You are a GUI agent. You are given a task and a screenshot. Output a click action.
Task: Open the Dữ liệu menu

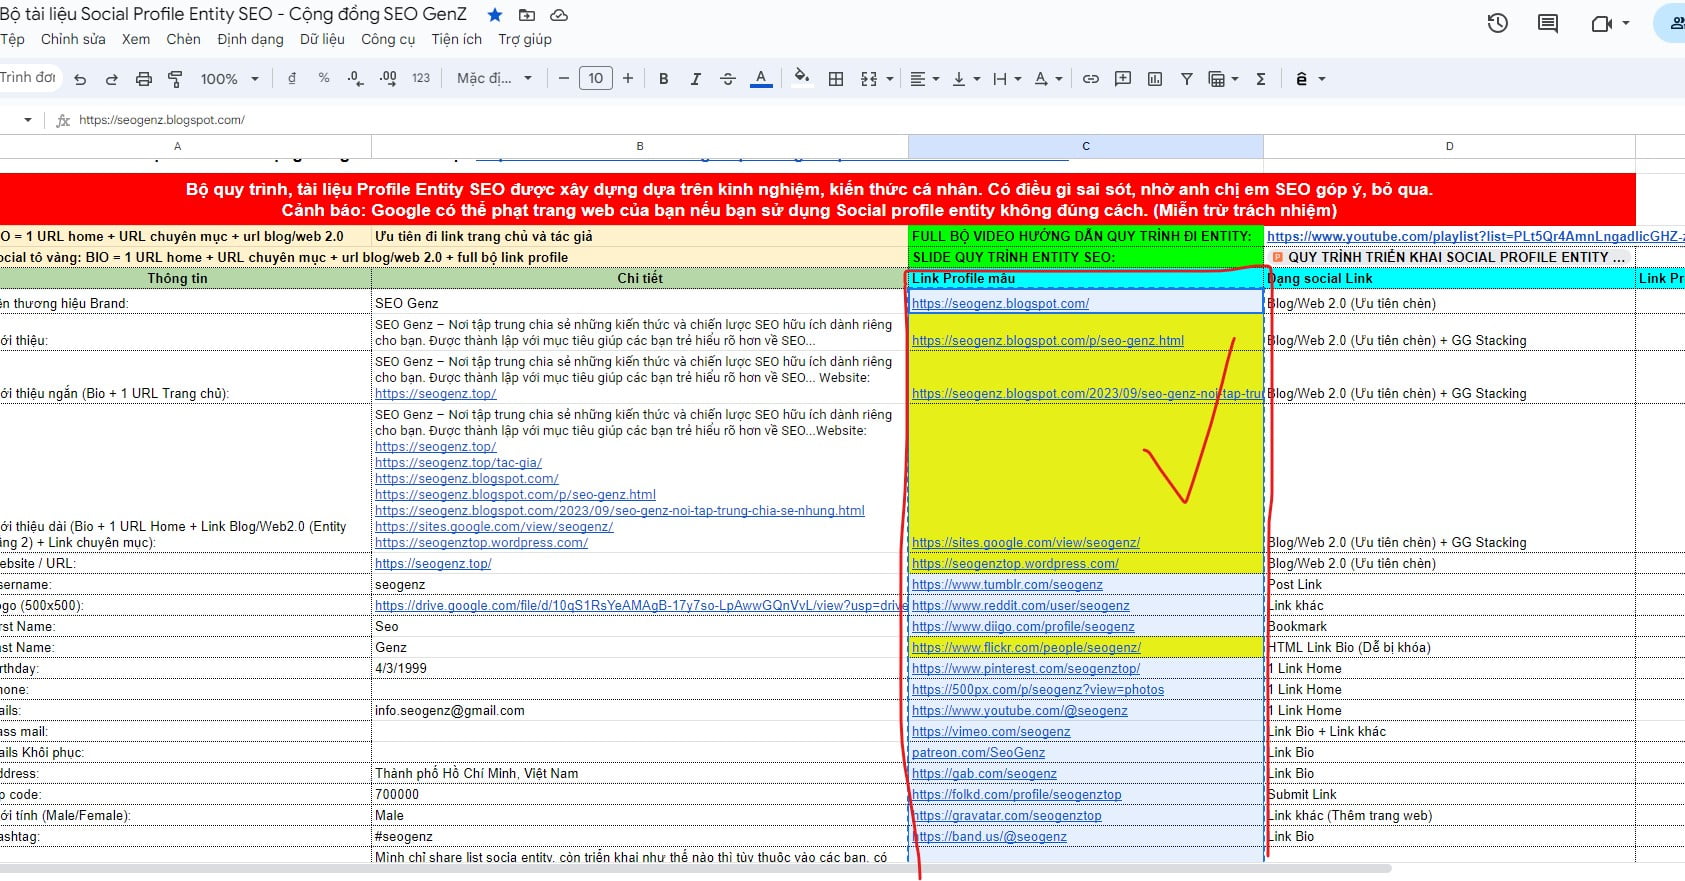[322, 39]
